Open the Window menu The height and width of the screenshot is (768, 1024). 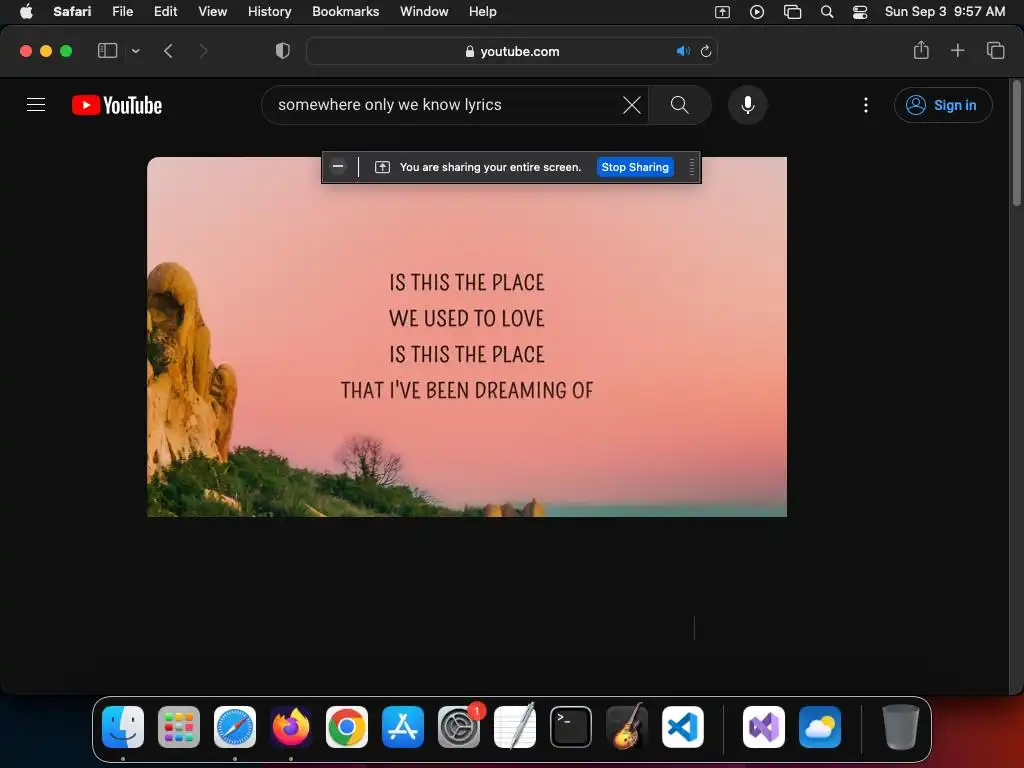pos(424,11)
